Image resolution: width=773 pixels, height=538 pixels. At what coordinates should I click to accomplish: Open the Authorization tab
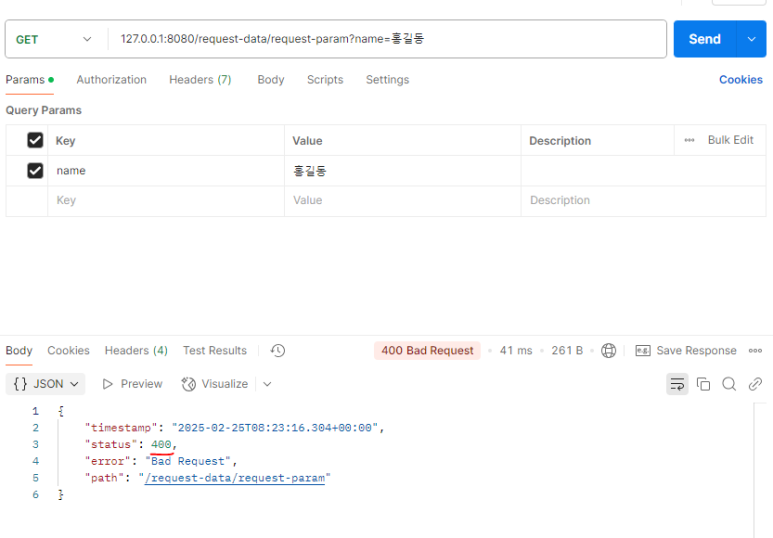point(111,79)
